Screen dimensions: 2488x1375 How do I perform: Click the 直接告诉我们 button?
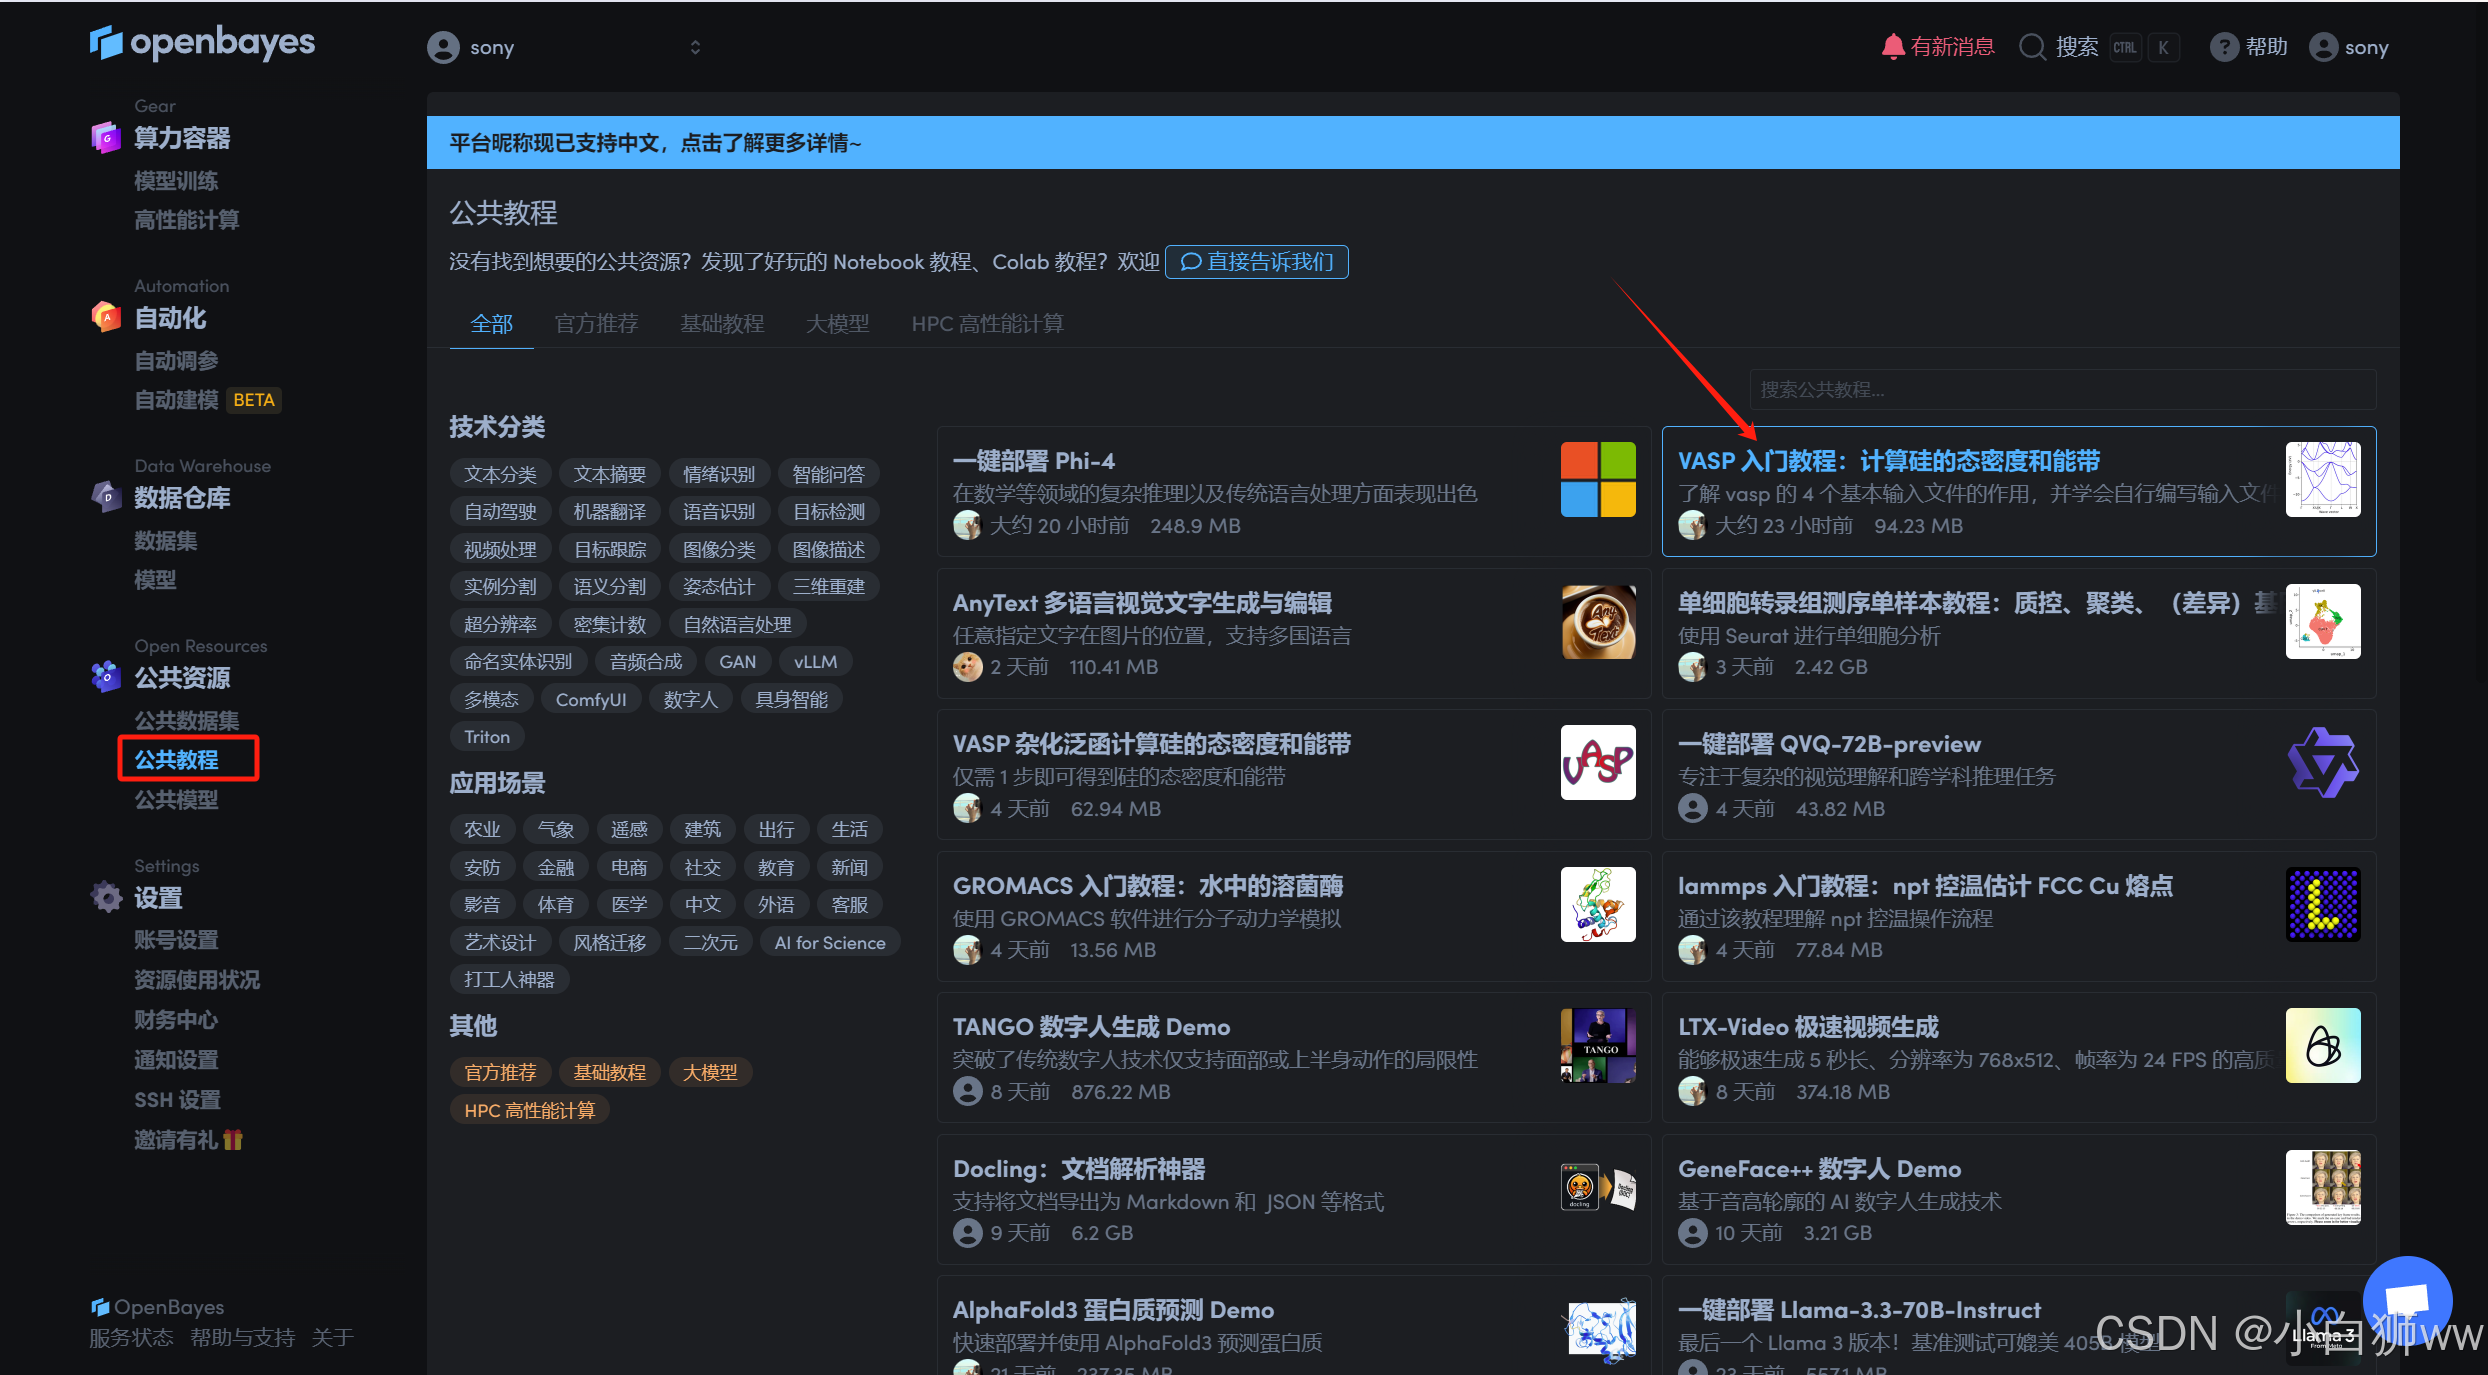[1257, 262]
